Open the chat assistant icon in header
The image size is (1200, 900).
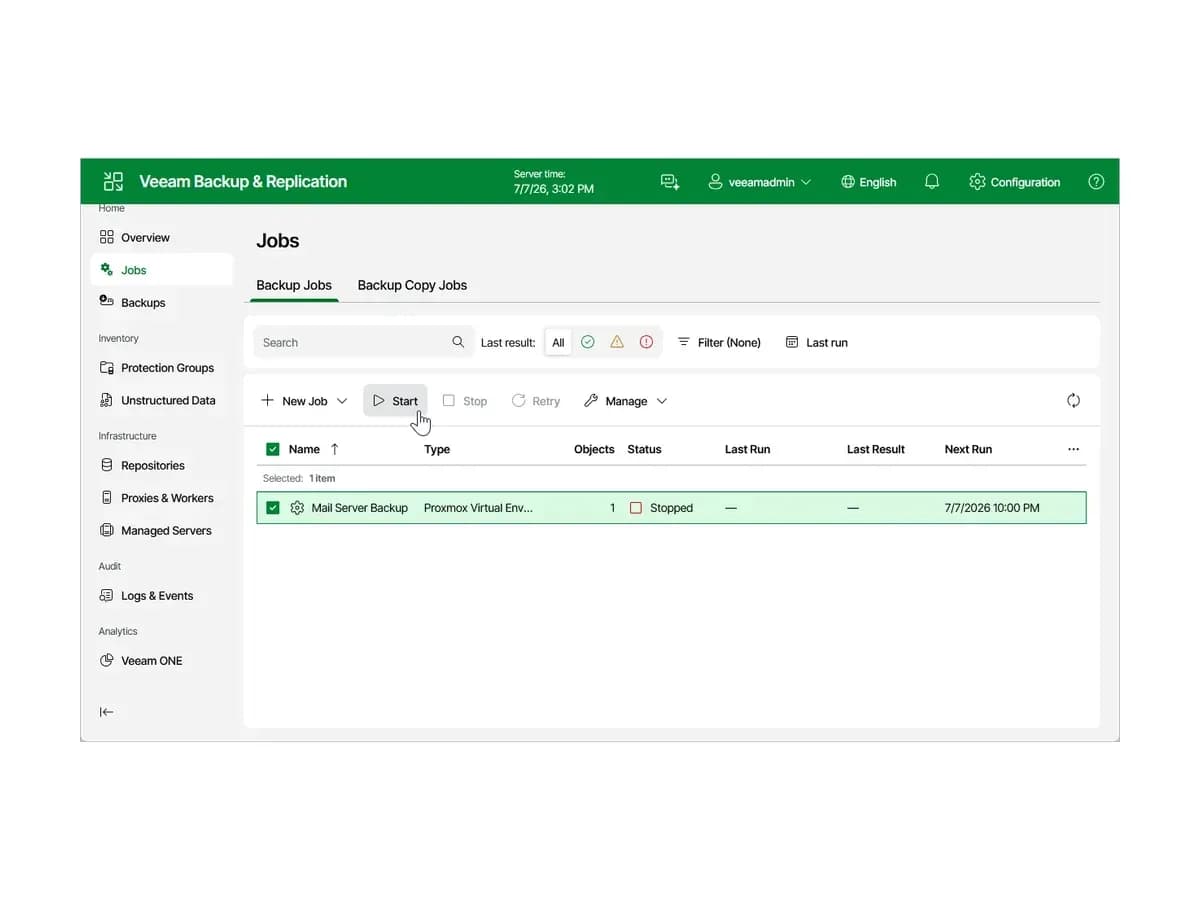tap(670, 182)
